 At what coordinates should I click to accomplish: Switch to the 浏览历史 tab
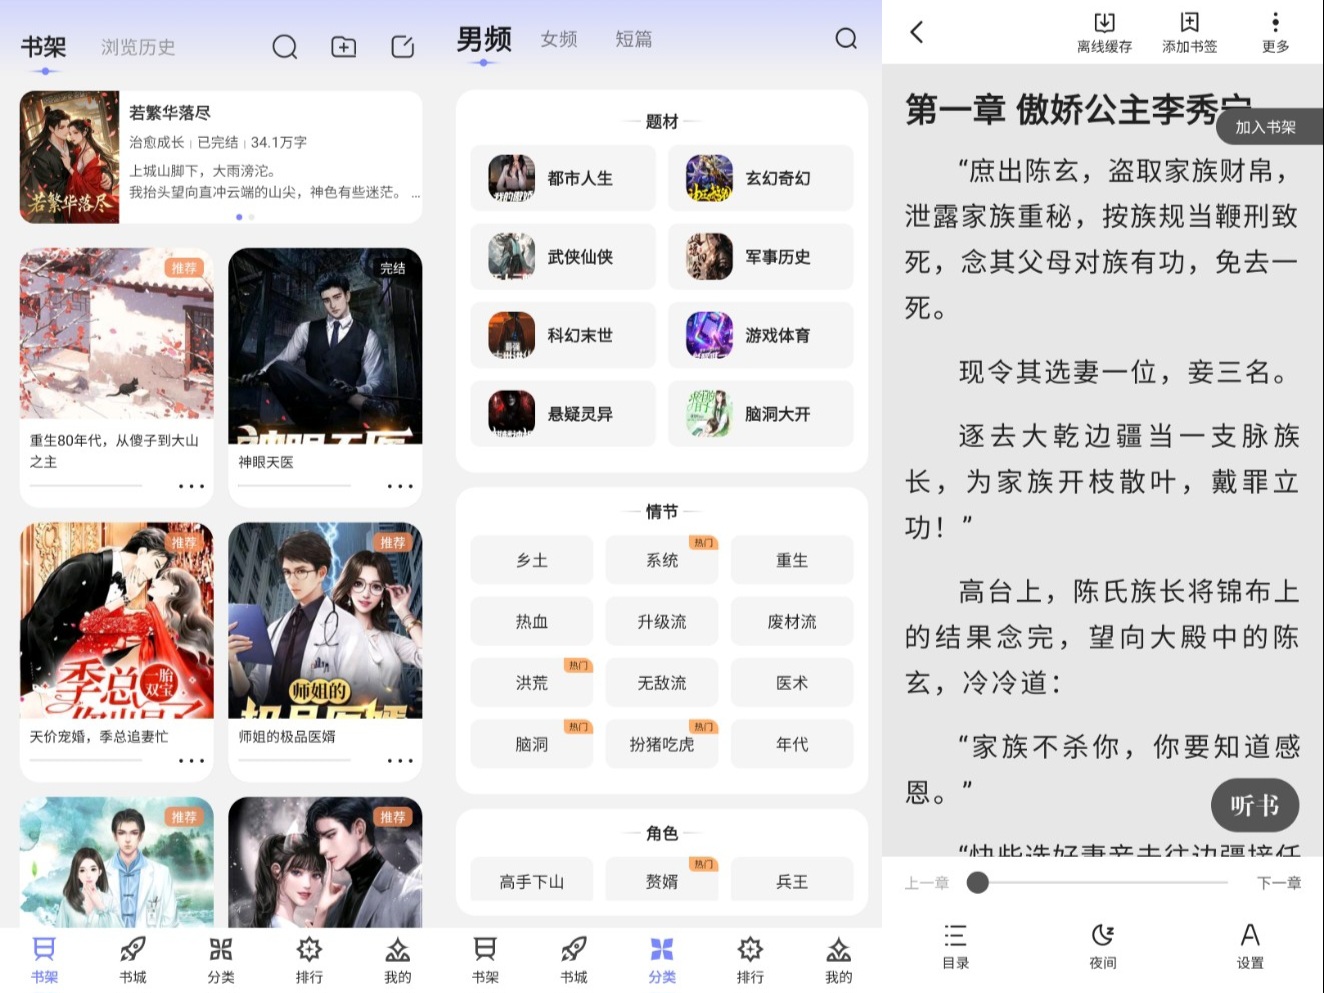(138, 47)
